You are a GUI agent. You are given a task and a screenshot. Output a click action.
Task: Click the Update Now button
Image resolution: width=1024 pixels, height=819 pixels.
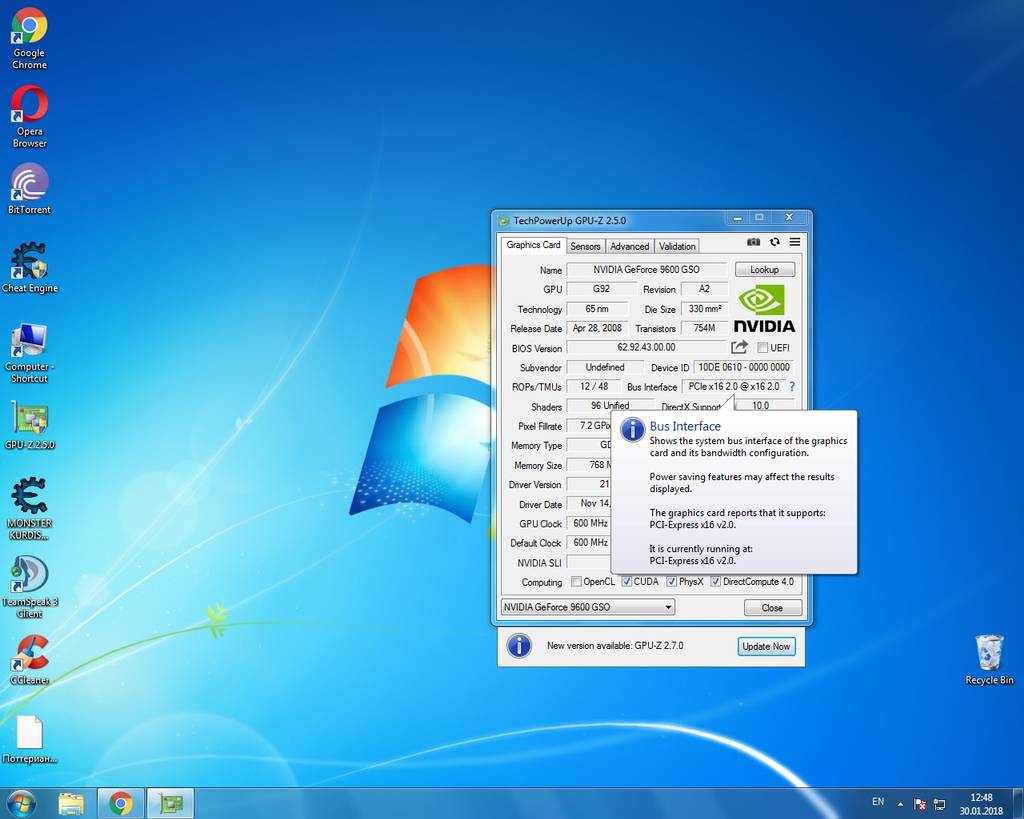click(x=766, y=646)
